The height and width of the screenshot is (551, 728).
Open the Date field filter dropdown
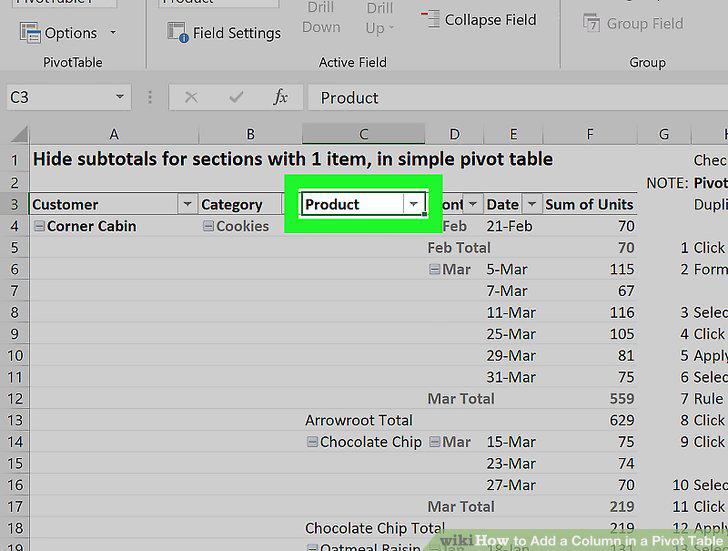pos(532,204)
